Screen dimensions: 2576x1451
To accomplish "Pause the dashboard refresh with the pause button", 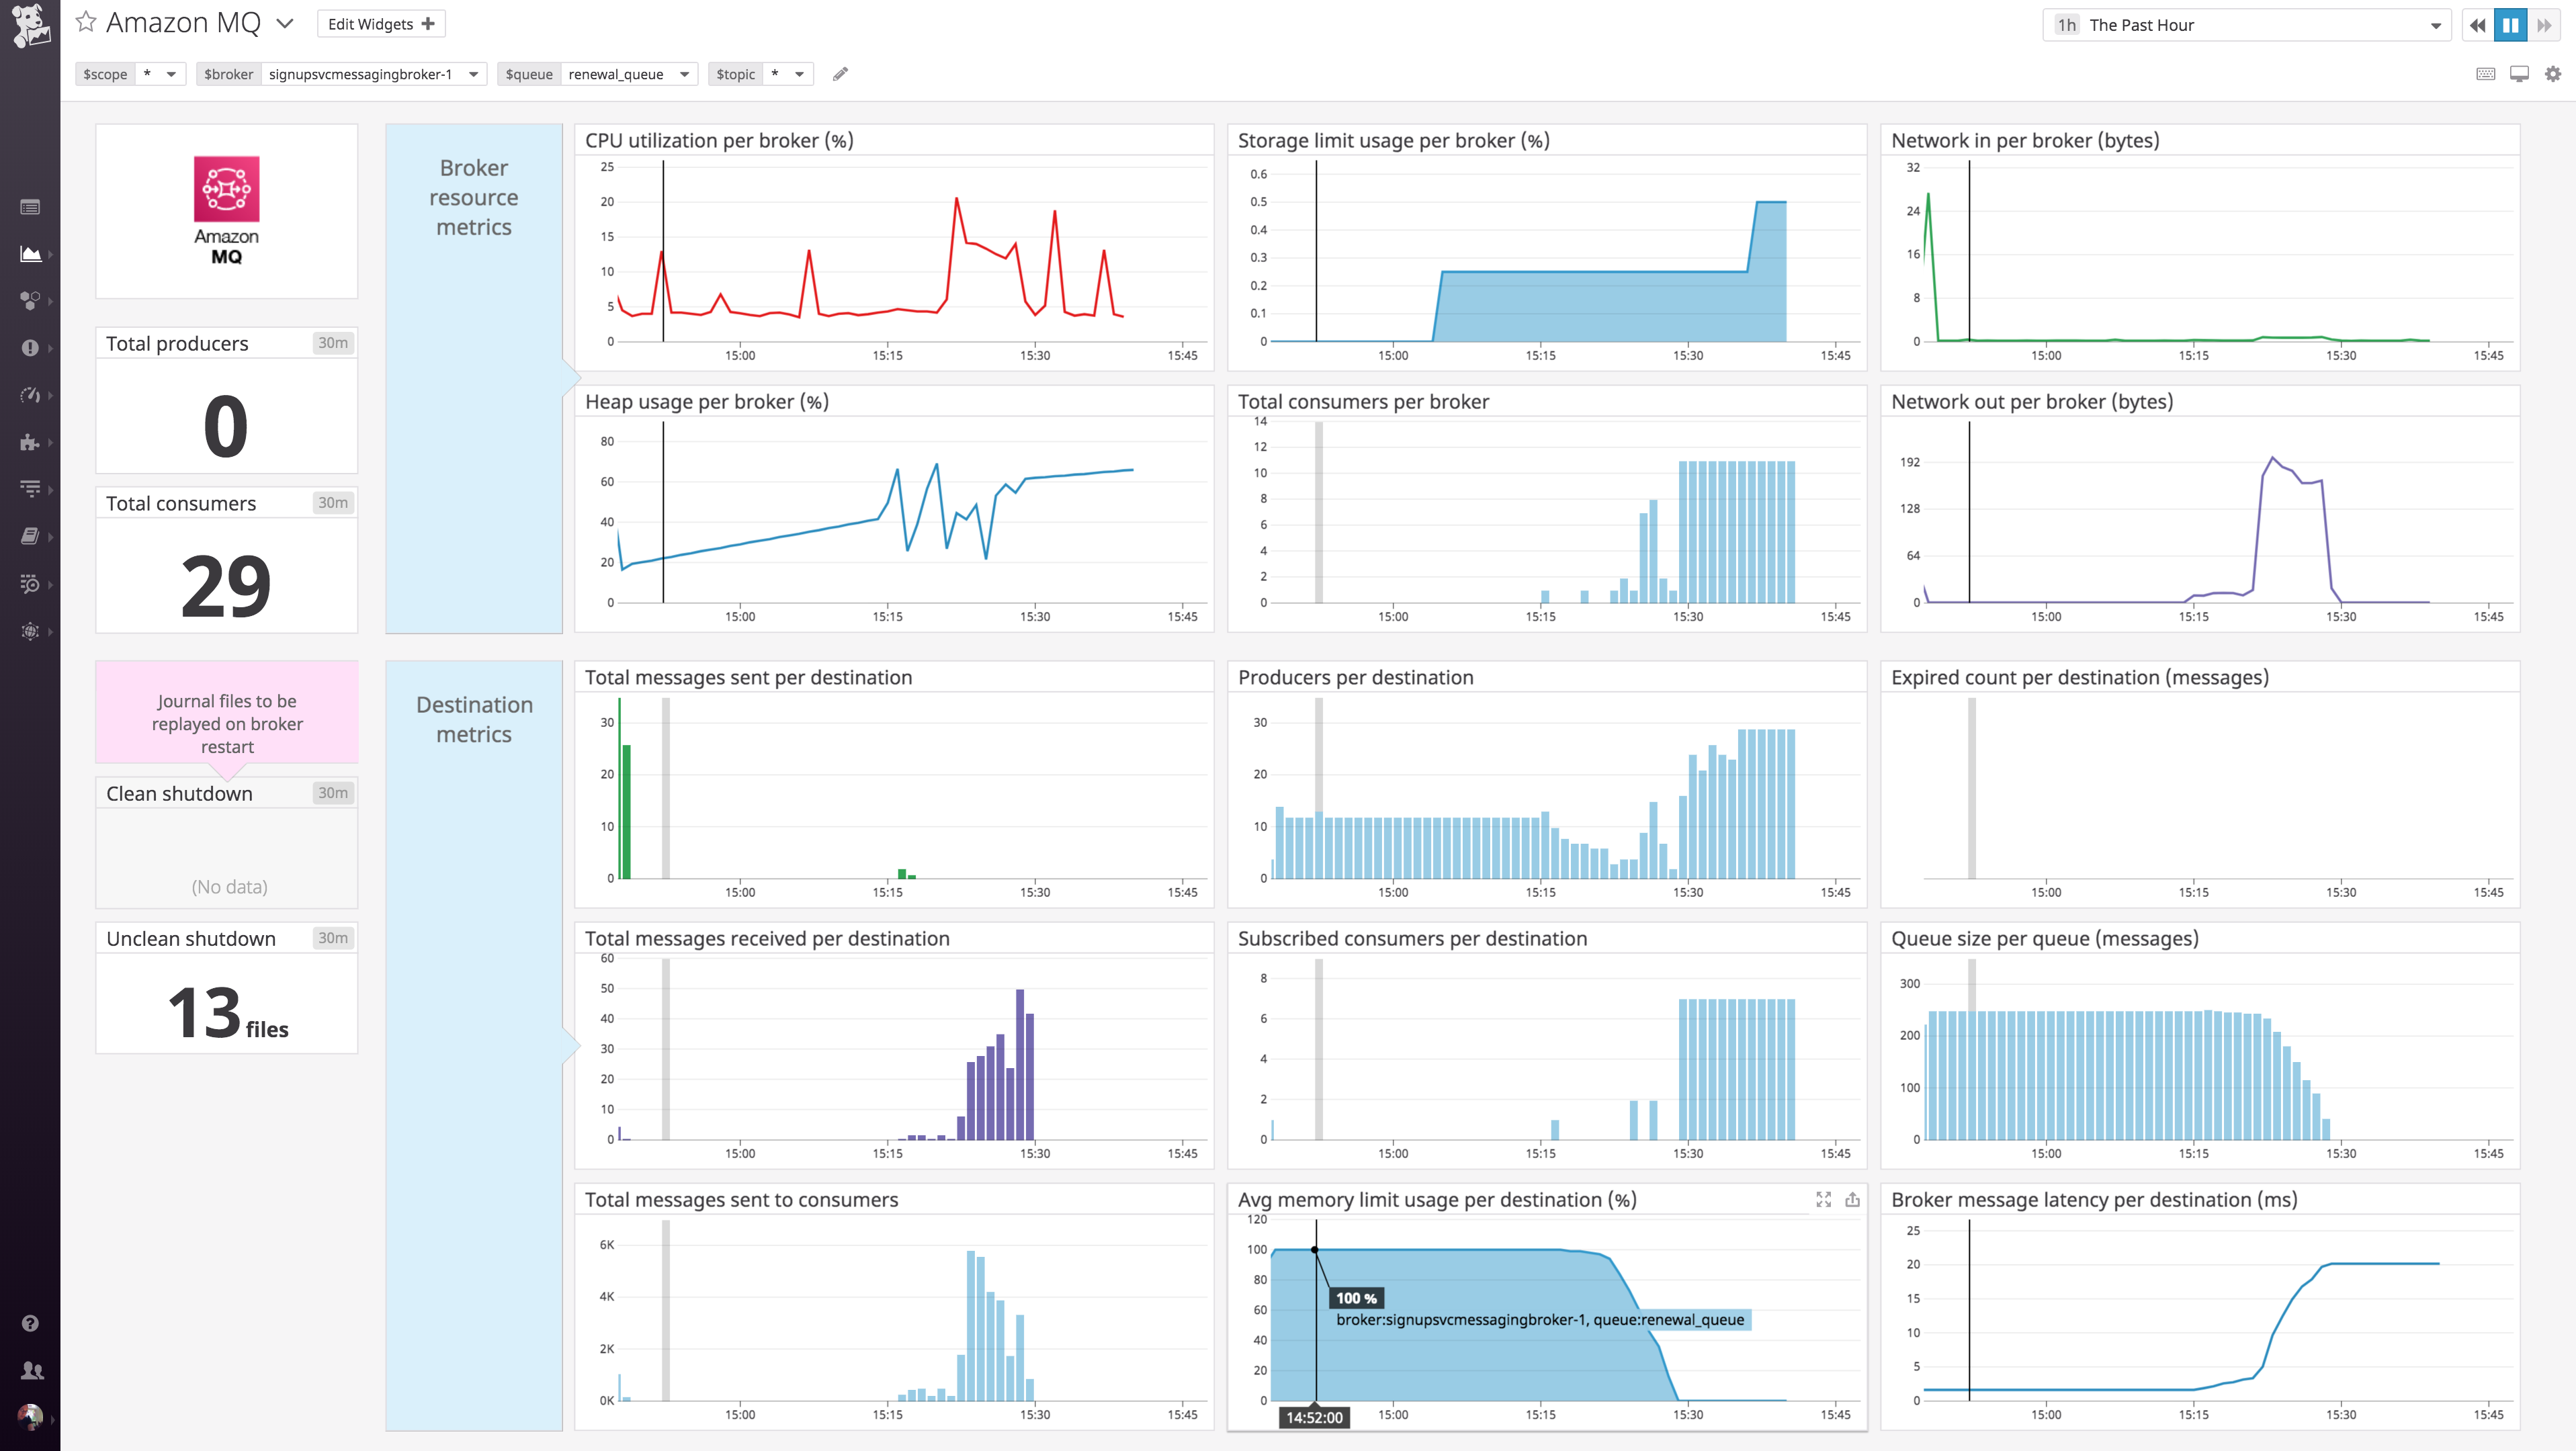I will coord(2511,25).
